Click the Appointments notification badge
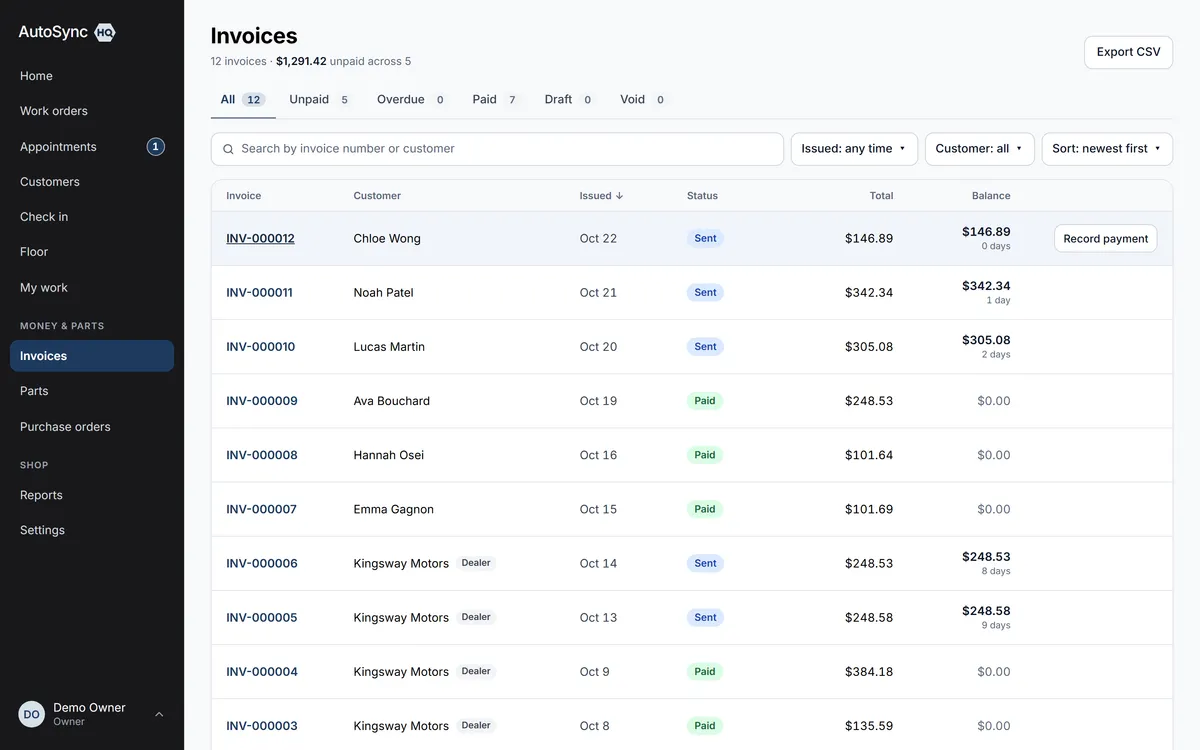 pyautogui.click(x=155, y=147)
